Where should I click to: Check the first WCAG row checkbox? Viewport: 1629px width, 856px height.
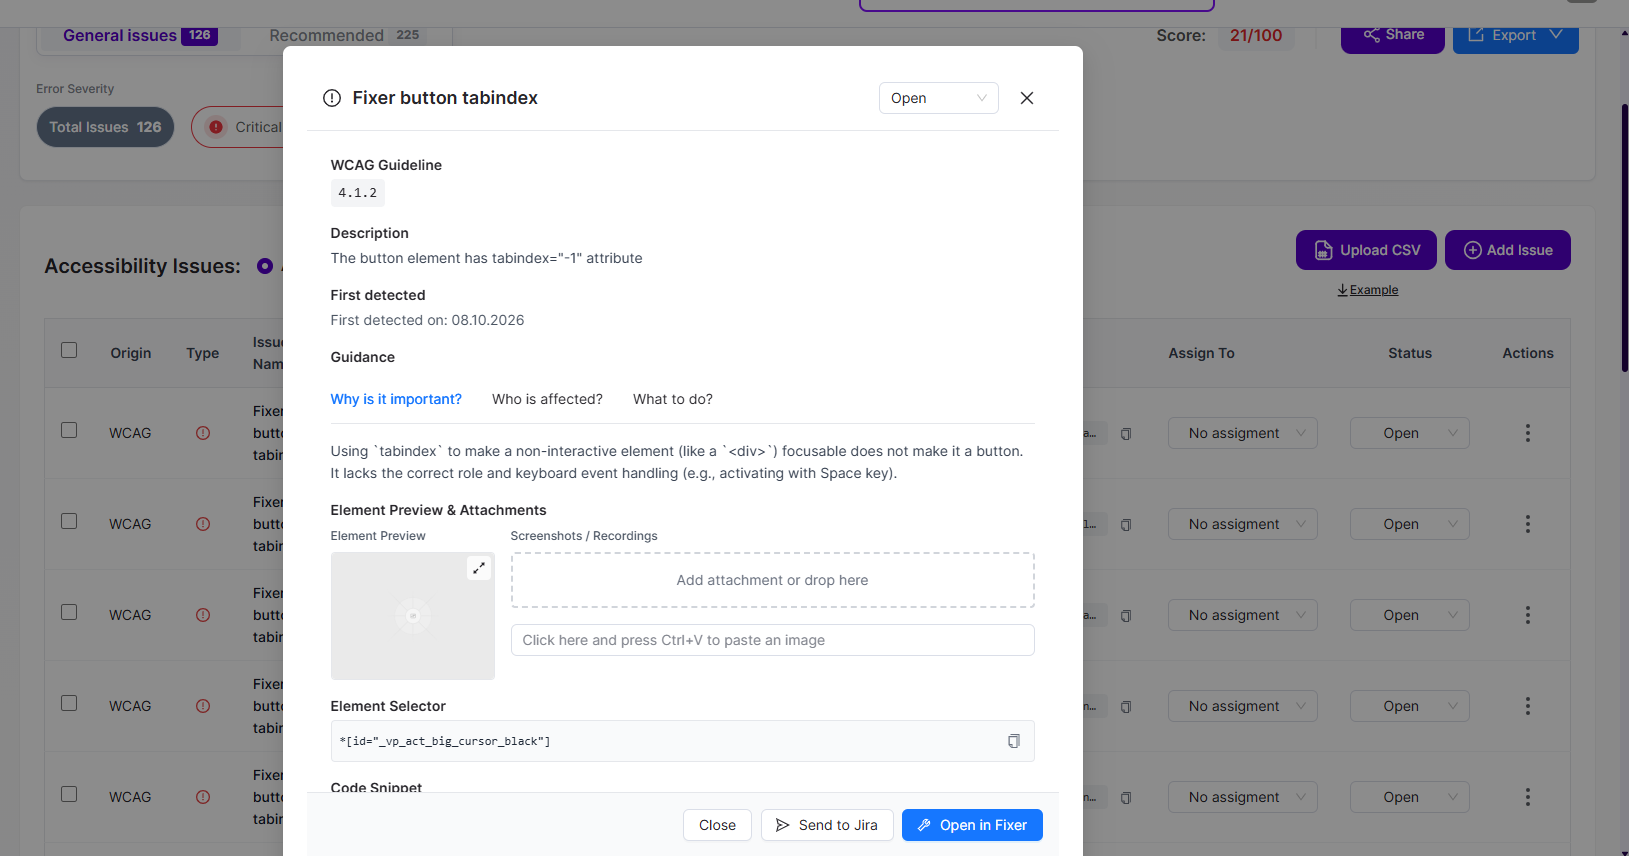click(x=69, y=430)
